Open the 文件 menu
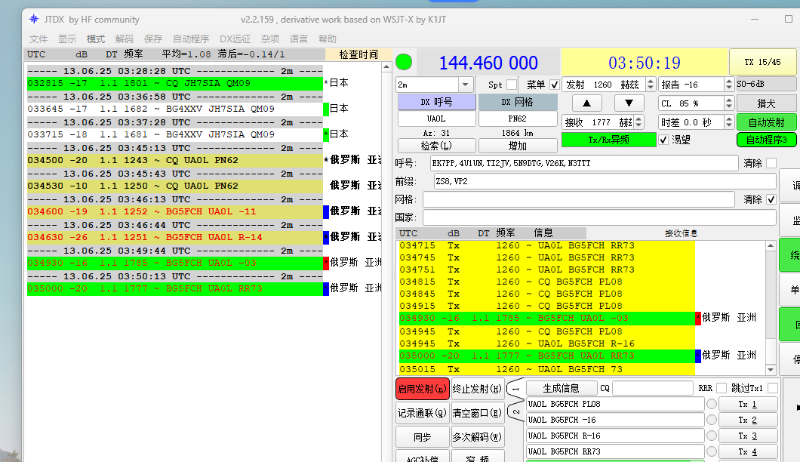 pyautogui.click(x=38, y=39)
